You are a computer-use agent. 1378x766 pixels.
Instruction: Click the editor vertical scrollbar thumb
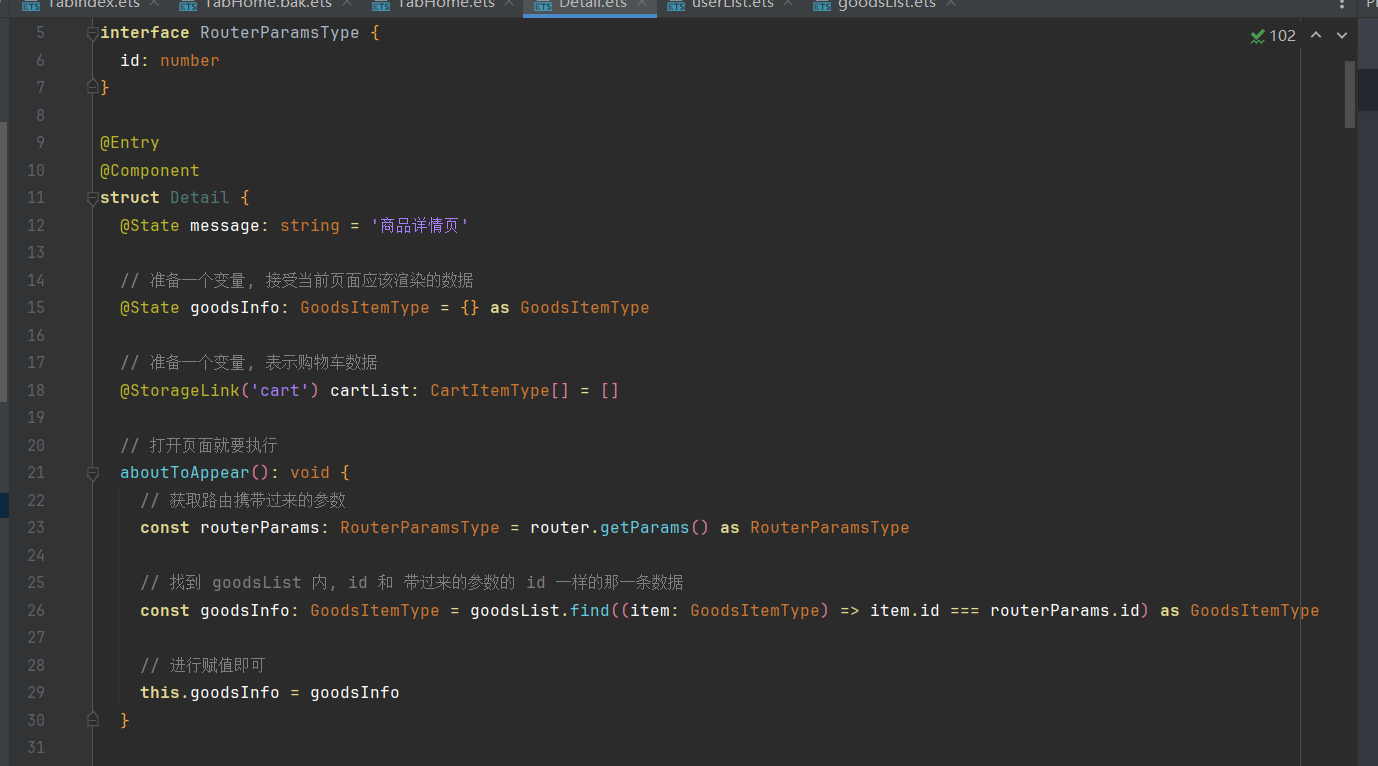pyautogui.click(x=1350, y=95)
